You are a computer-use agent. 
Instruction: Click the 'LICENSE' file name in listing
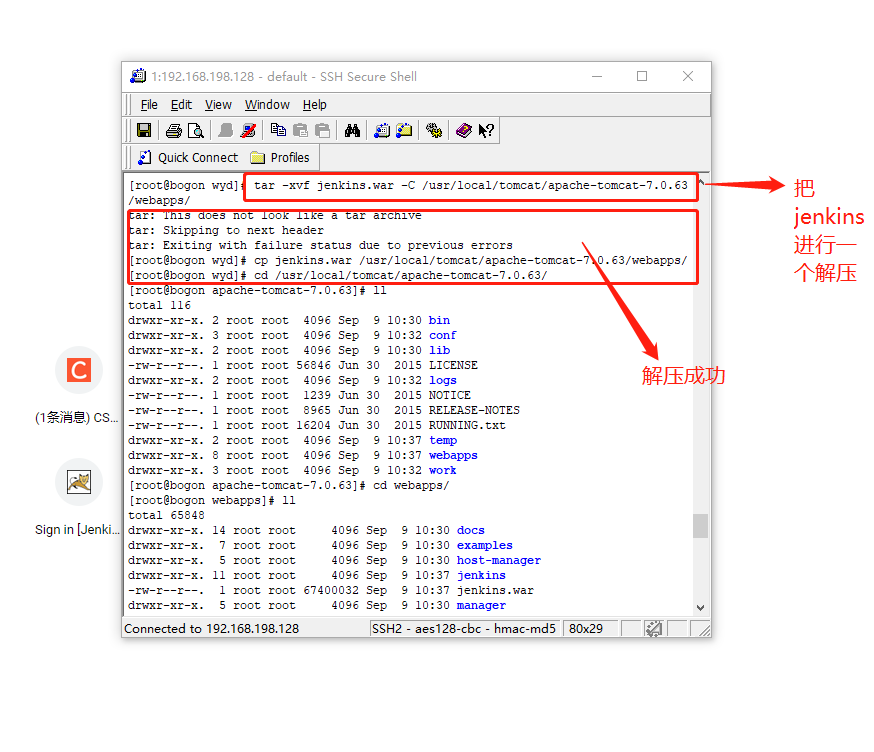pos(453,365)
